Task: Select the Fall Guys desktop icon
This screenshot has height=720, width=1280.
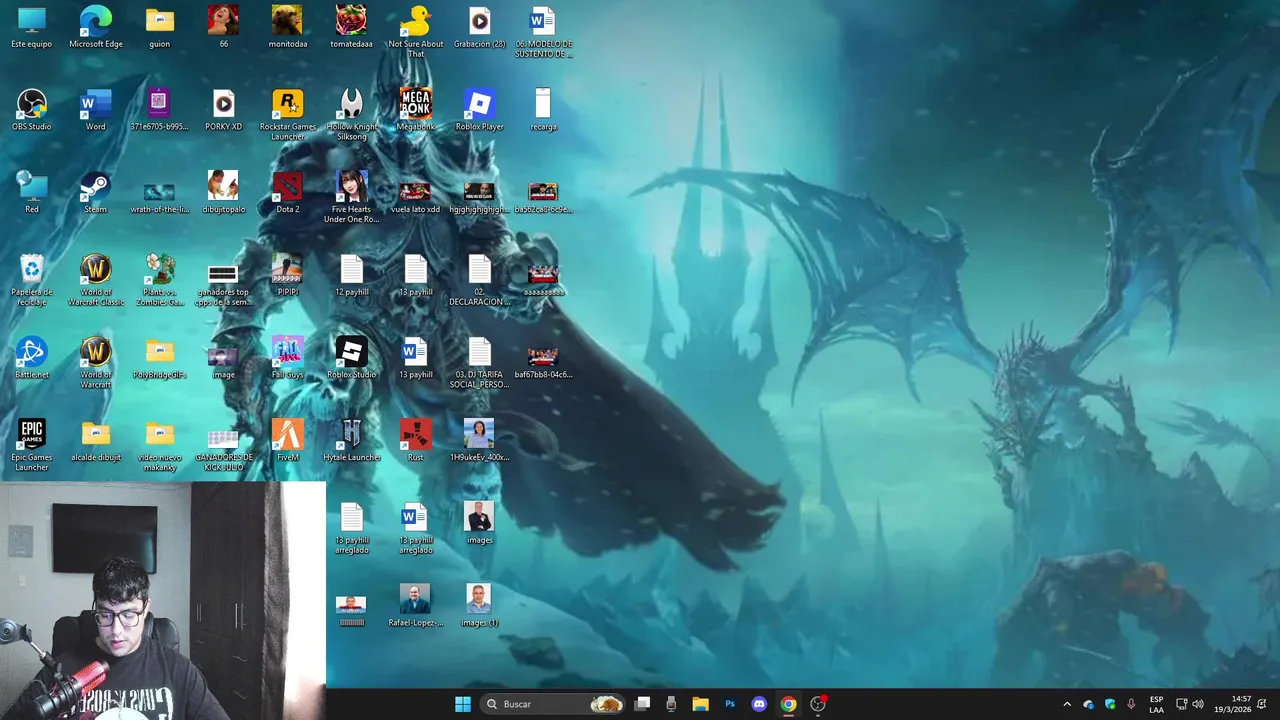Action: pos(287,358)
